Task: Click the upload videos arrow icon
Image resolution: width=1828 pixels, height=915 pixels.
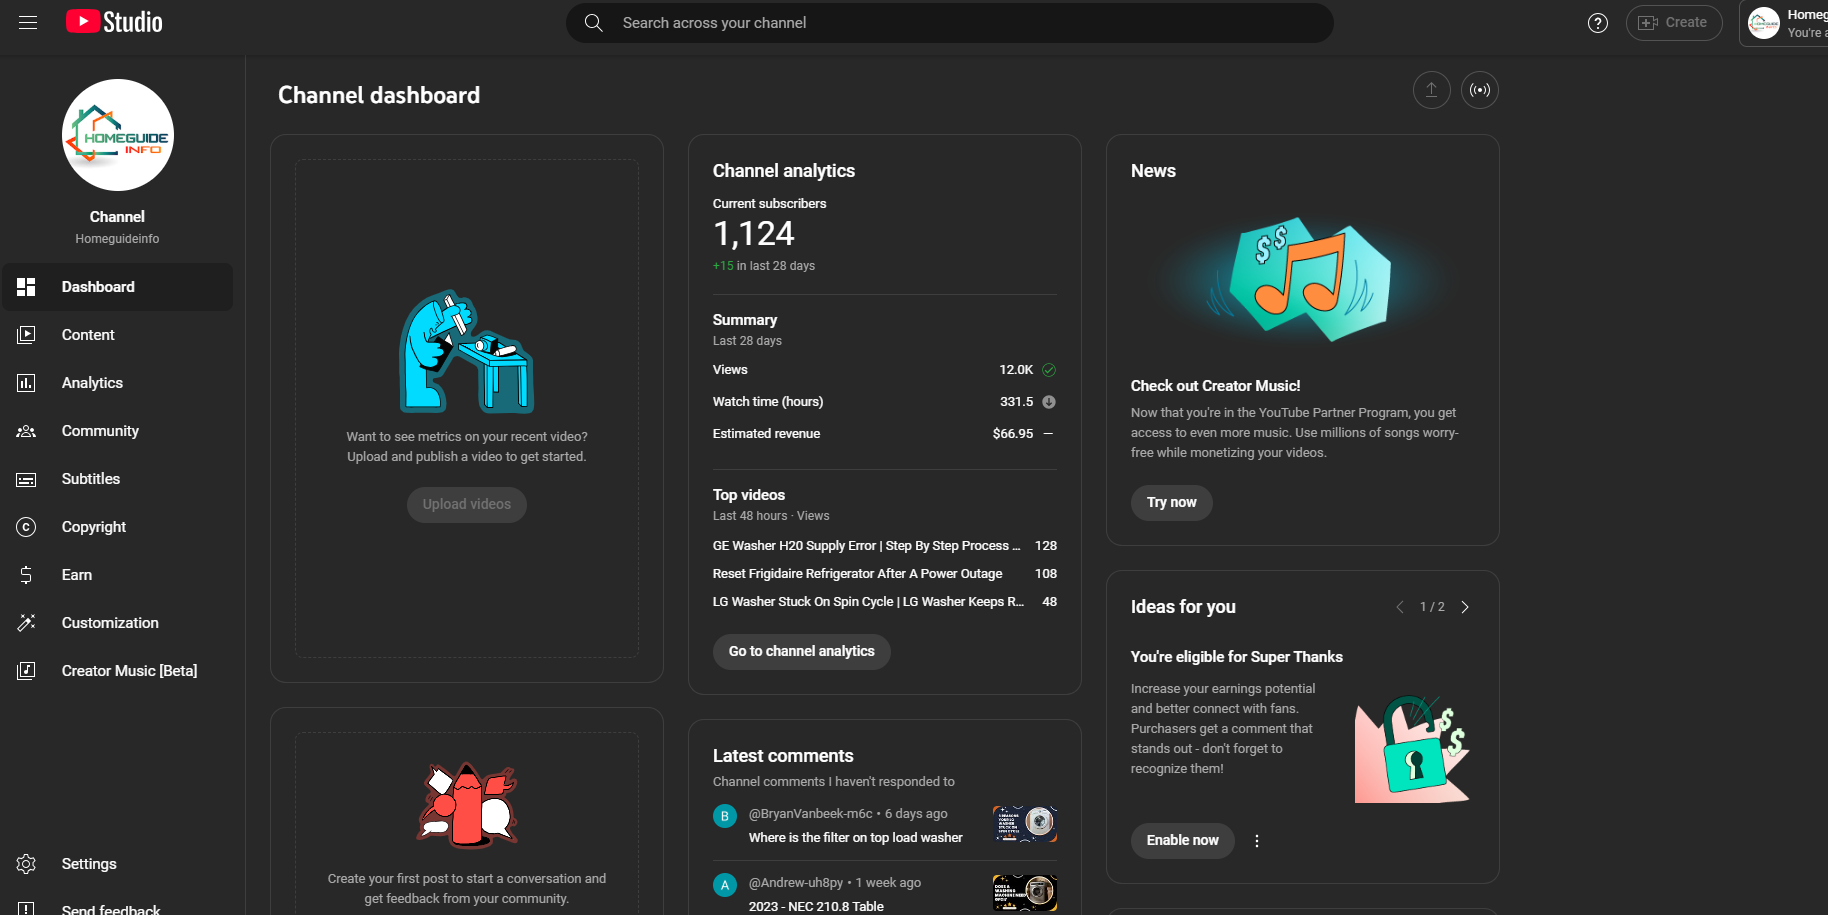Action: click(1432, 90)
